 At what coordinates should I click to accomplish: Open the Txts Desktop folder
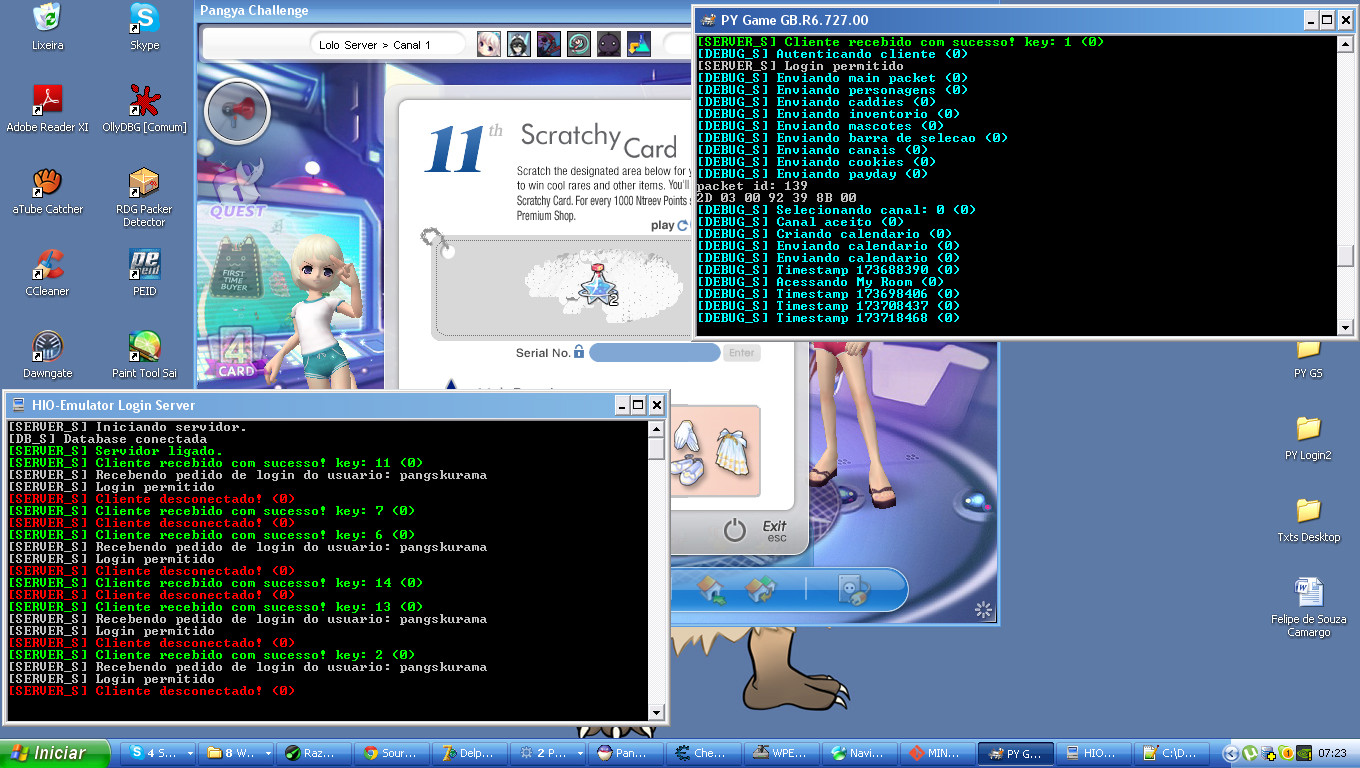1308,518
